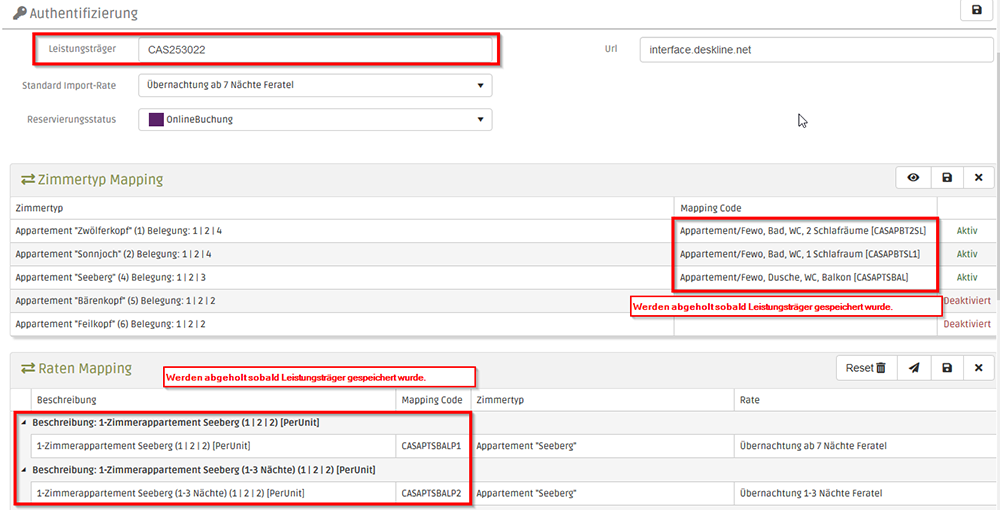Toggle Deaktiviert status for Appartement Bärenkopf

[x=966, y=301]
